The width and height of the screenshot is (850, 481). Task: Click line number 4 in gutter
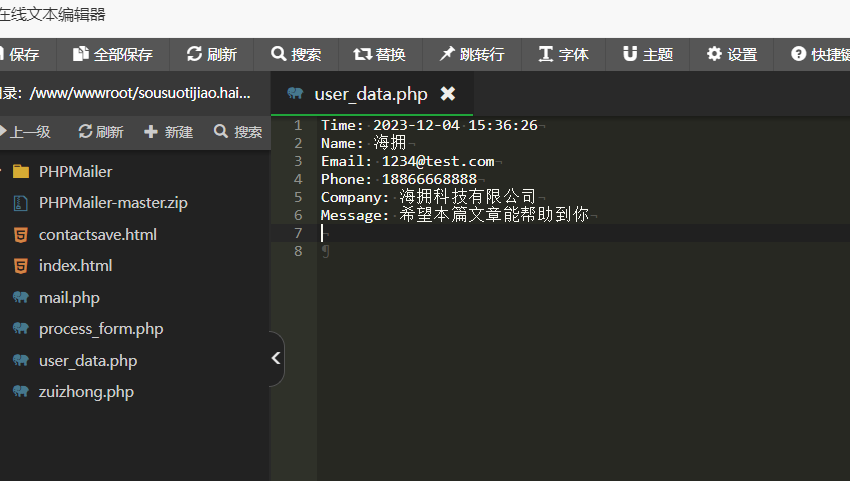(298, 179)
